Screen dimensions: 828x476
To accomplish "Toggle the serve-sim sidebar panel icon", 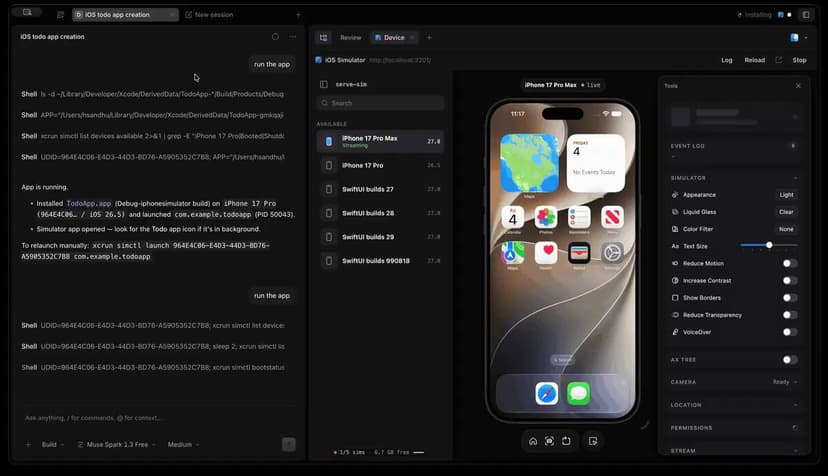I will [x=324, y=84].
